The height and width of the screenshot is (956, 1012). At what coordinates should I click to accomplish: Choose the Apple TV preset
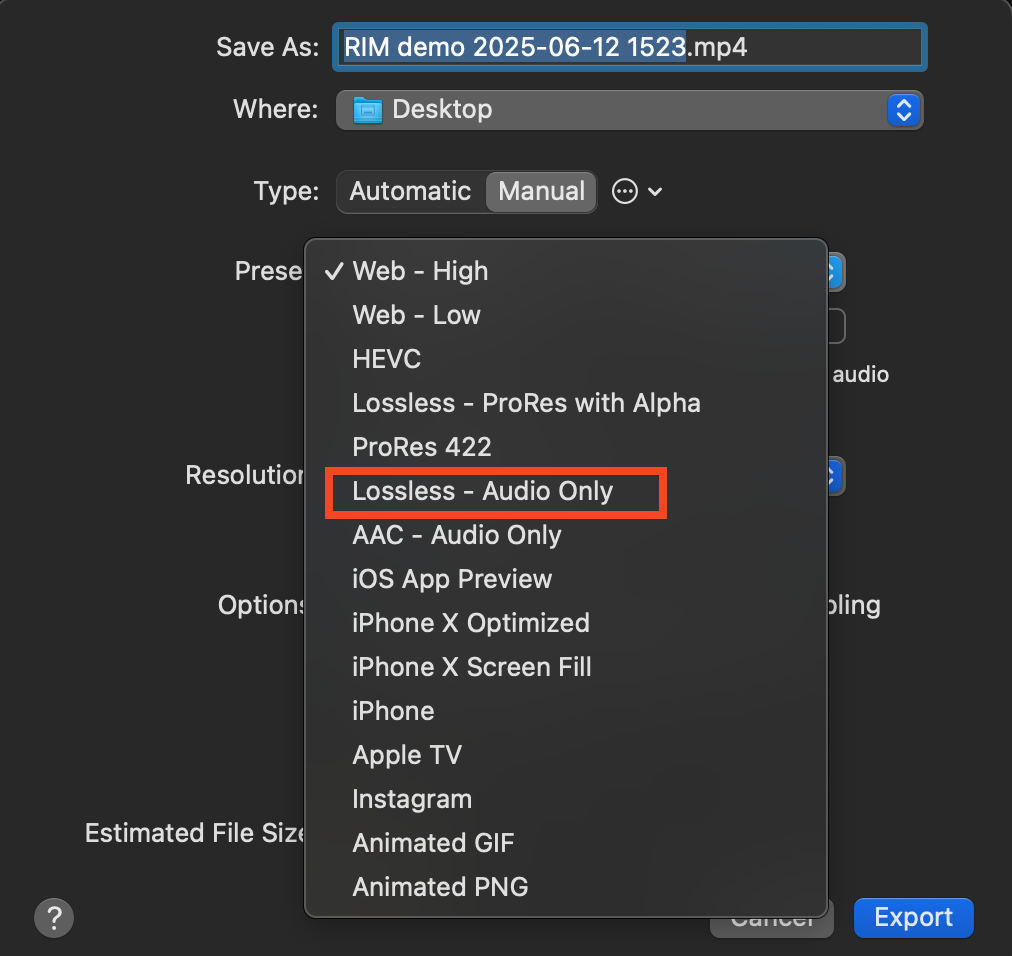coord(407,755)
